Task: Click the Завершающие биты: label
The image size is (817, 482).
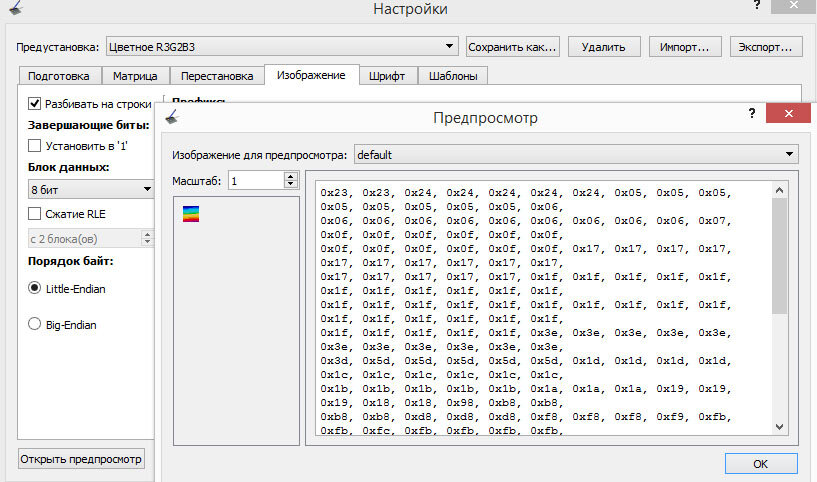Action: pyautogui.click(x=89, y=125)
